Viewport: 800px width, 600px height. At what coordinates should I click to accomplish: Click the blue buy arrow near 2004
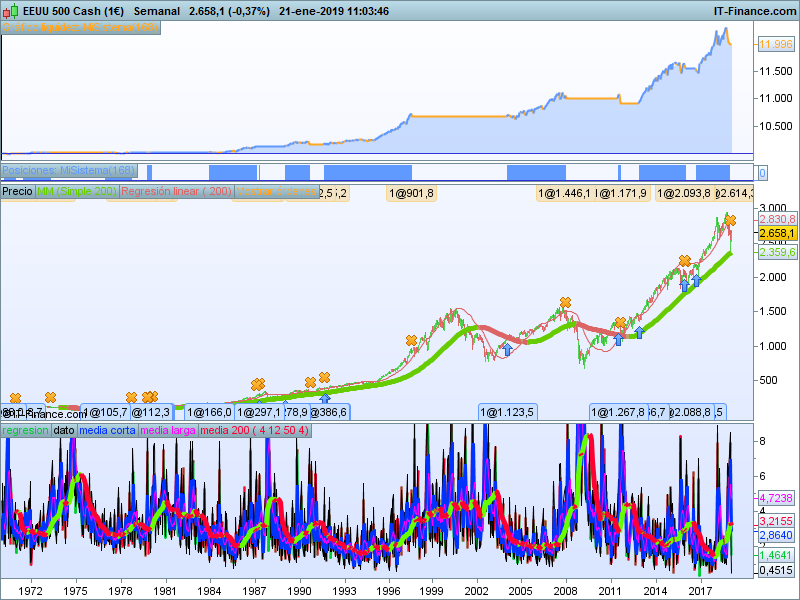pos(507,349)
